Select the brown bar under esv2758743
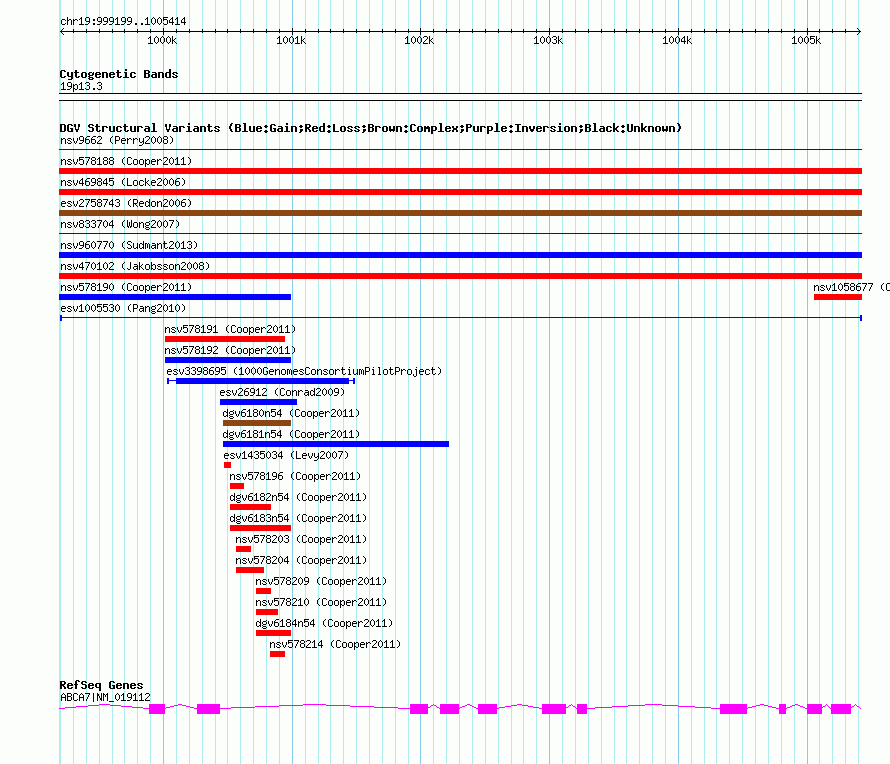 click(x=460, y=213)
